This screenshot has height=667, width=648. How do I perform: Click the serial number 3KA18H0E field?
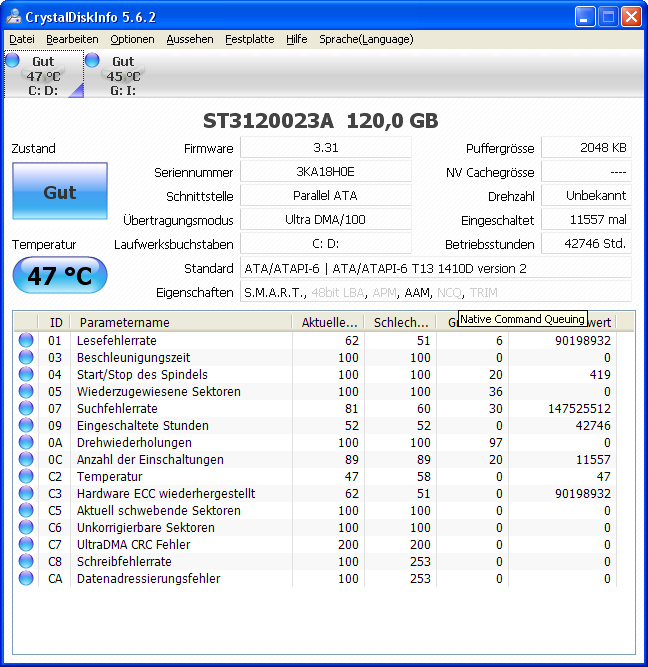point(326,172)
